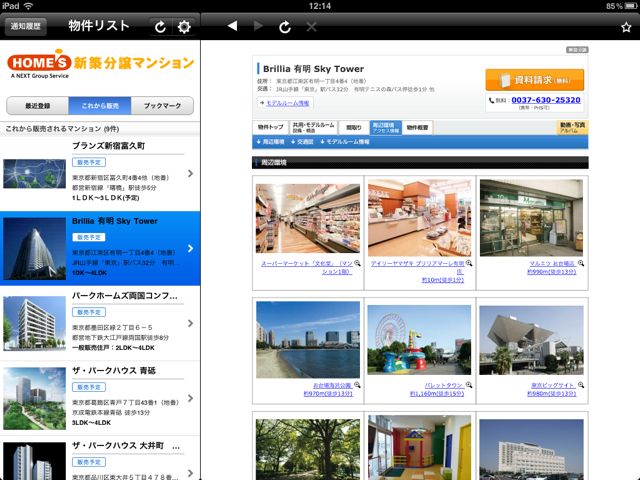
Task: Open the white hospital building photo
Action: click(x=531, y=449)
